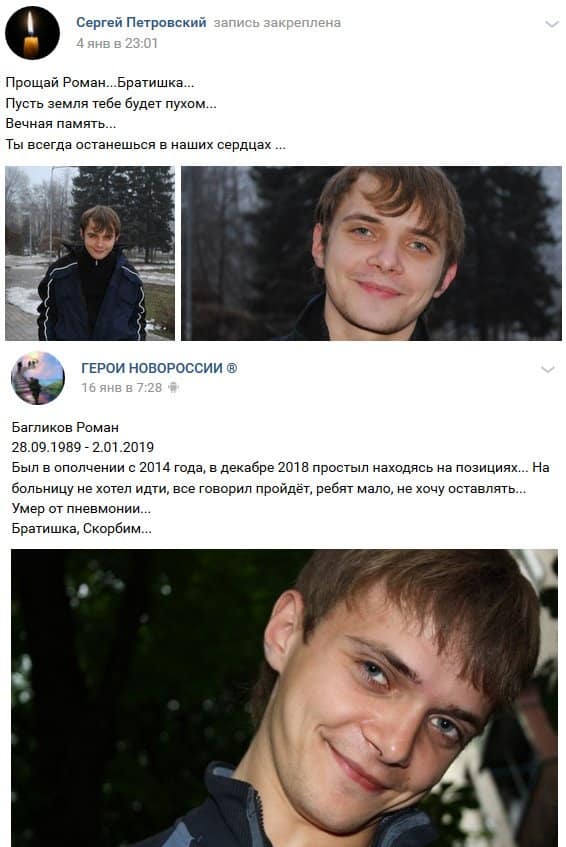
Task: Open the ГЕРОИ НОВОРОССИИ ® community link
Action: tap(159, 368)
